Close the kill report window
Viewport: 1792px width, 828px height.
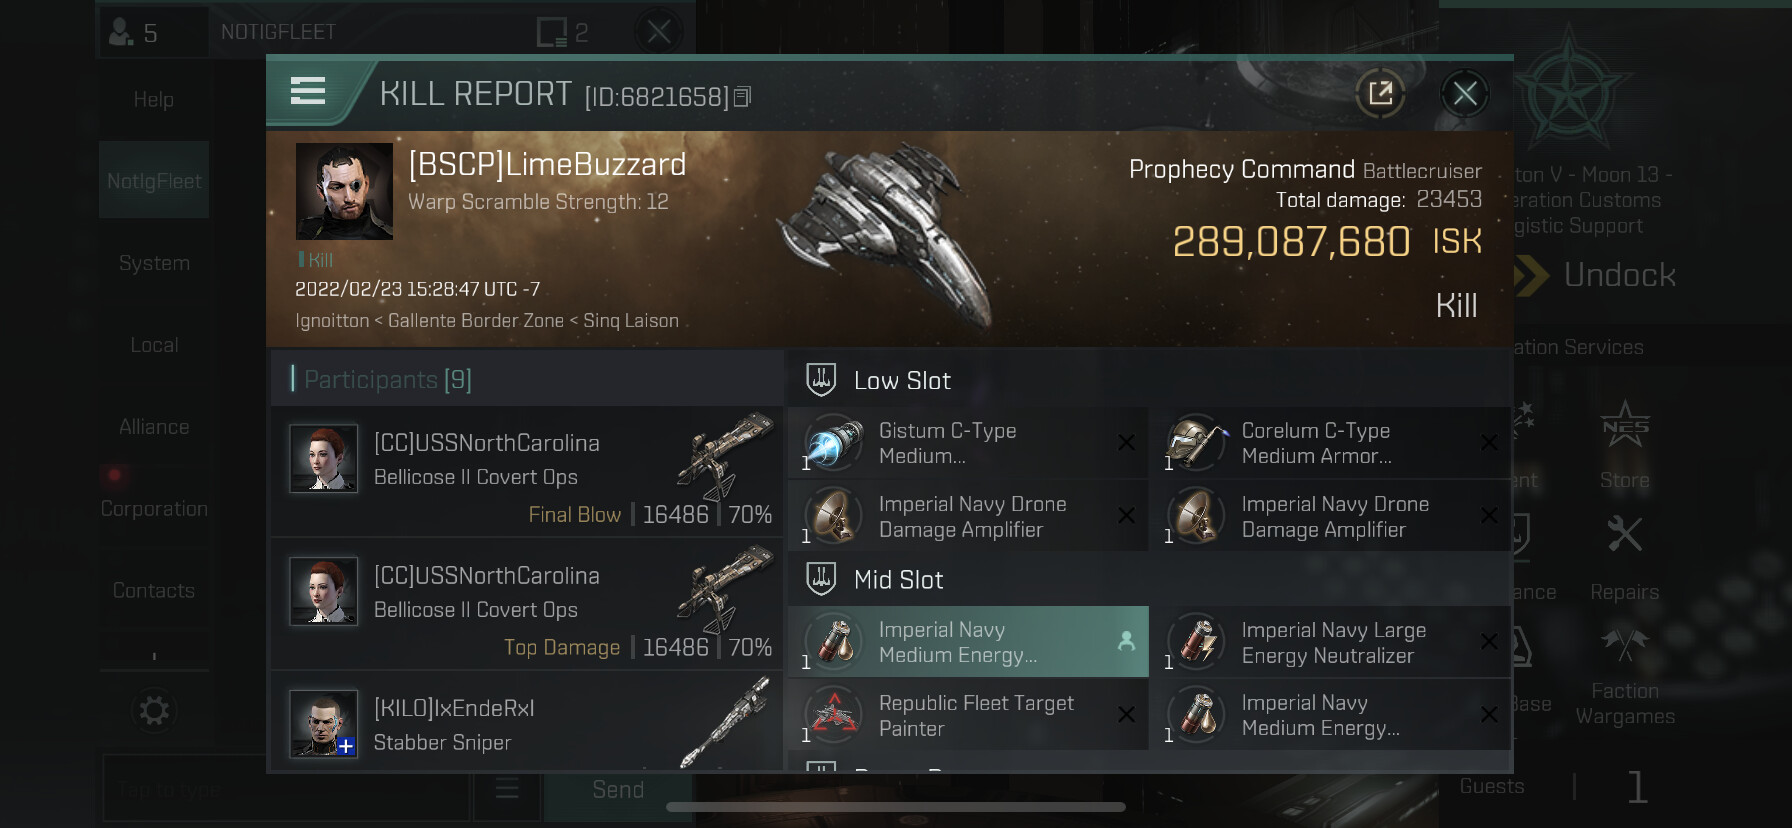(x=1465, y=94)
